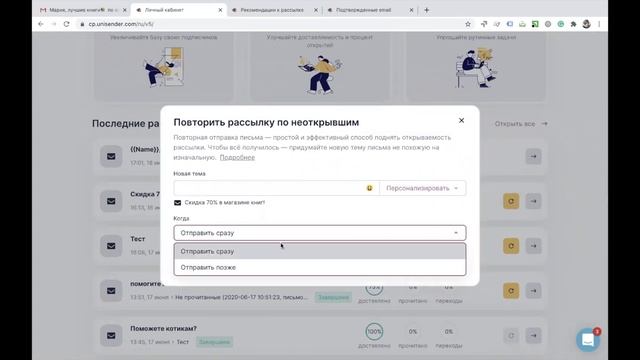Click the green square extension icon

[x=535, y=24]
